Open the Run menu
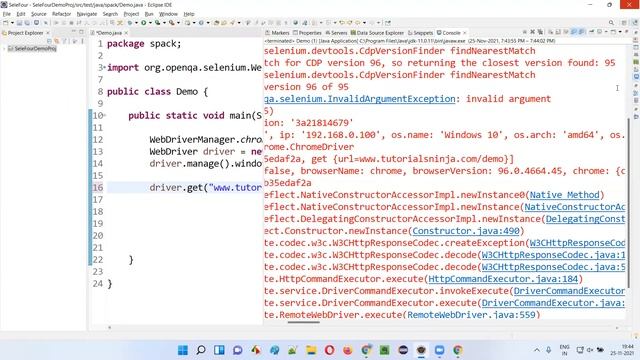Image resolution: width=640 pixels, height=360 pixels. coord(149,14)
